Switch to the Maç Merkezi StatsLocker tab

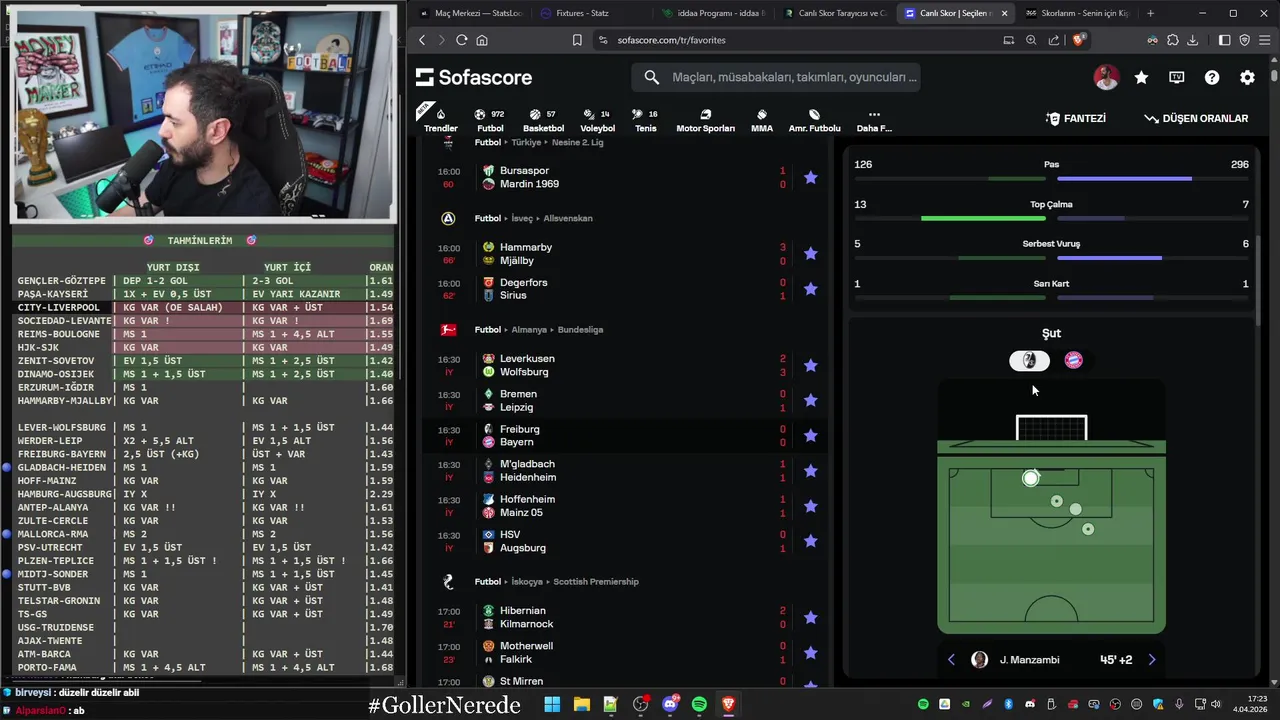[472, 13]
